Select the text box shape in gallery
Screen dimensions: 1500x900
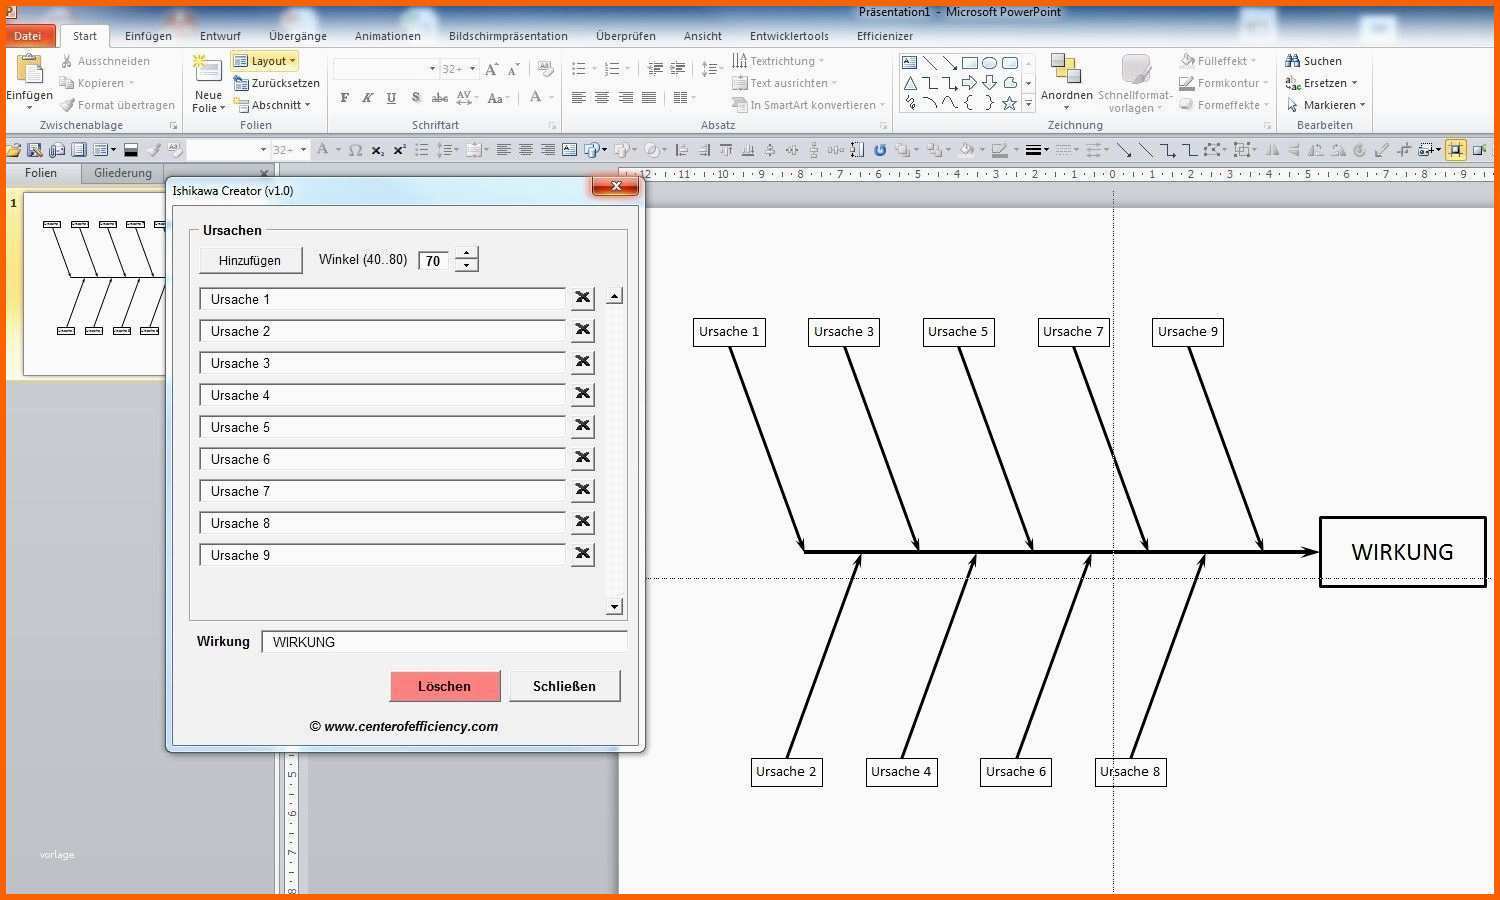coord(910,63)
